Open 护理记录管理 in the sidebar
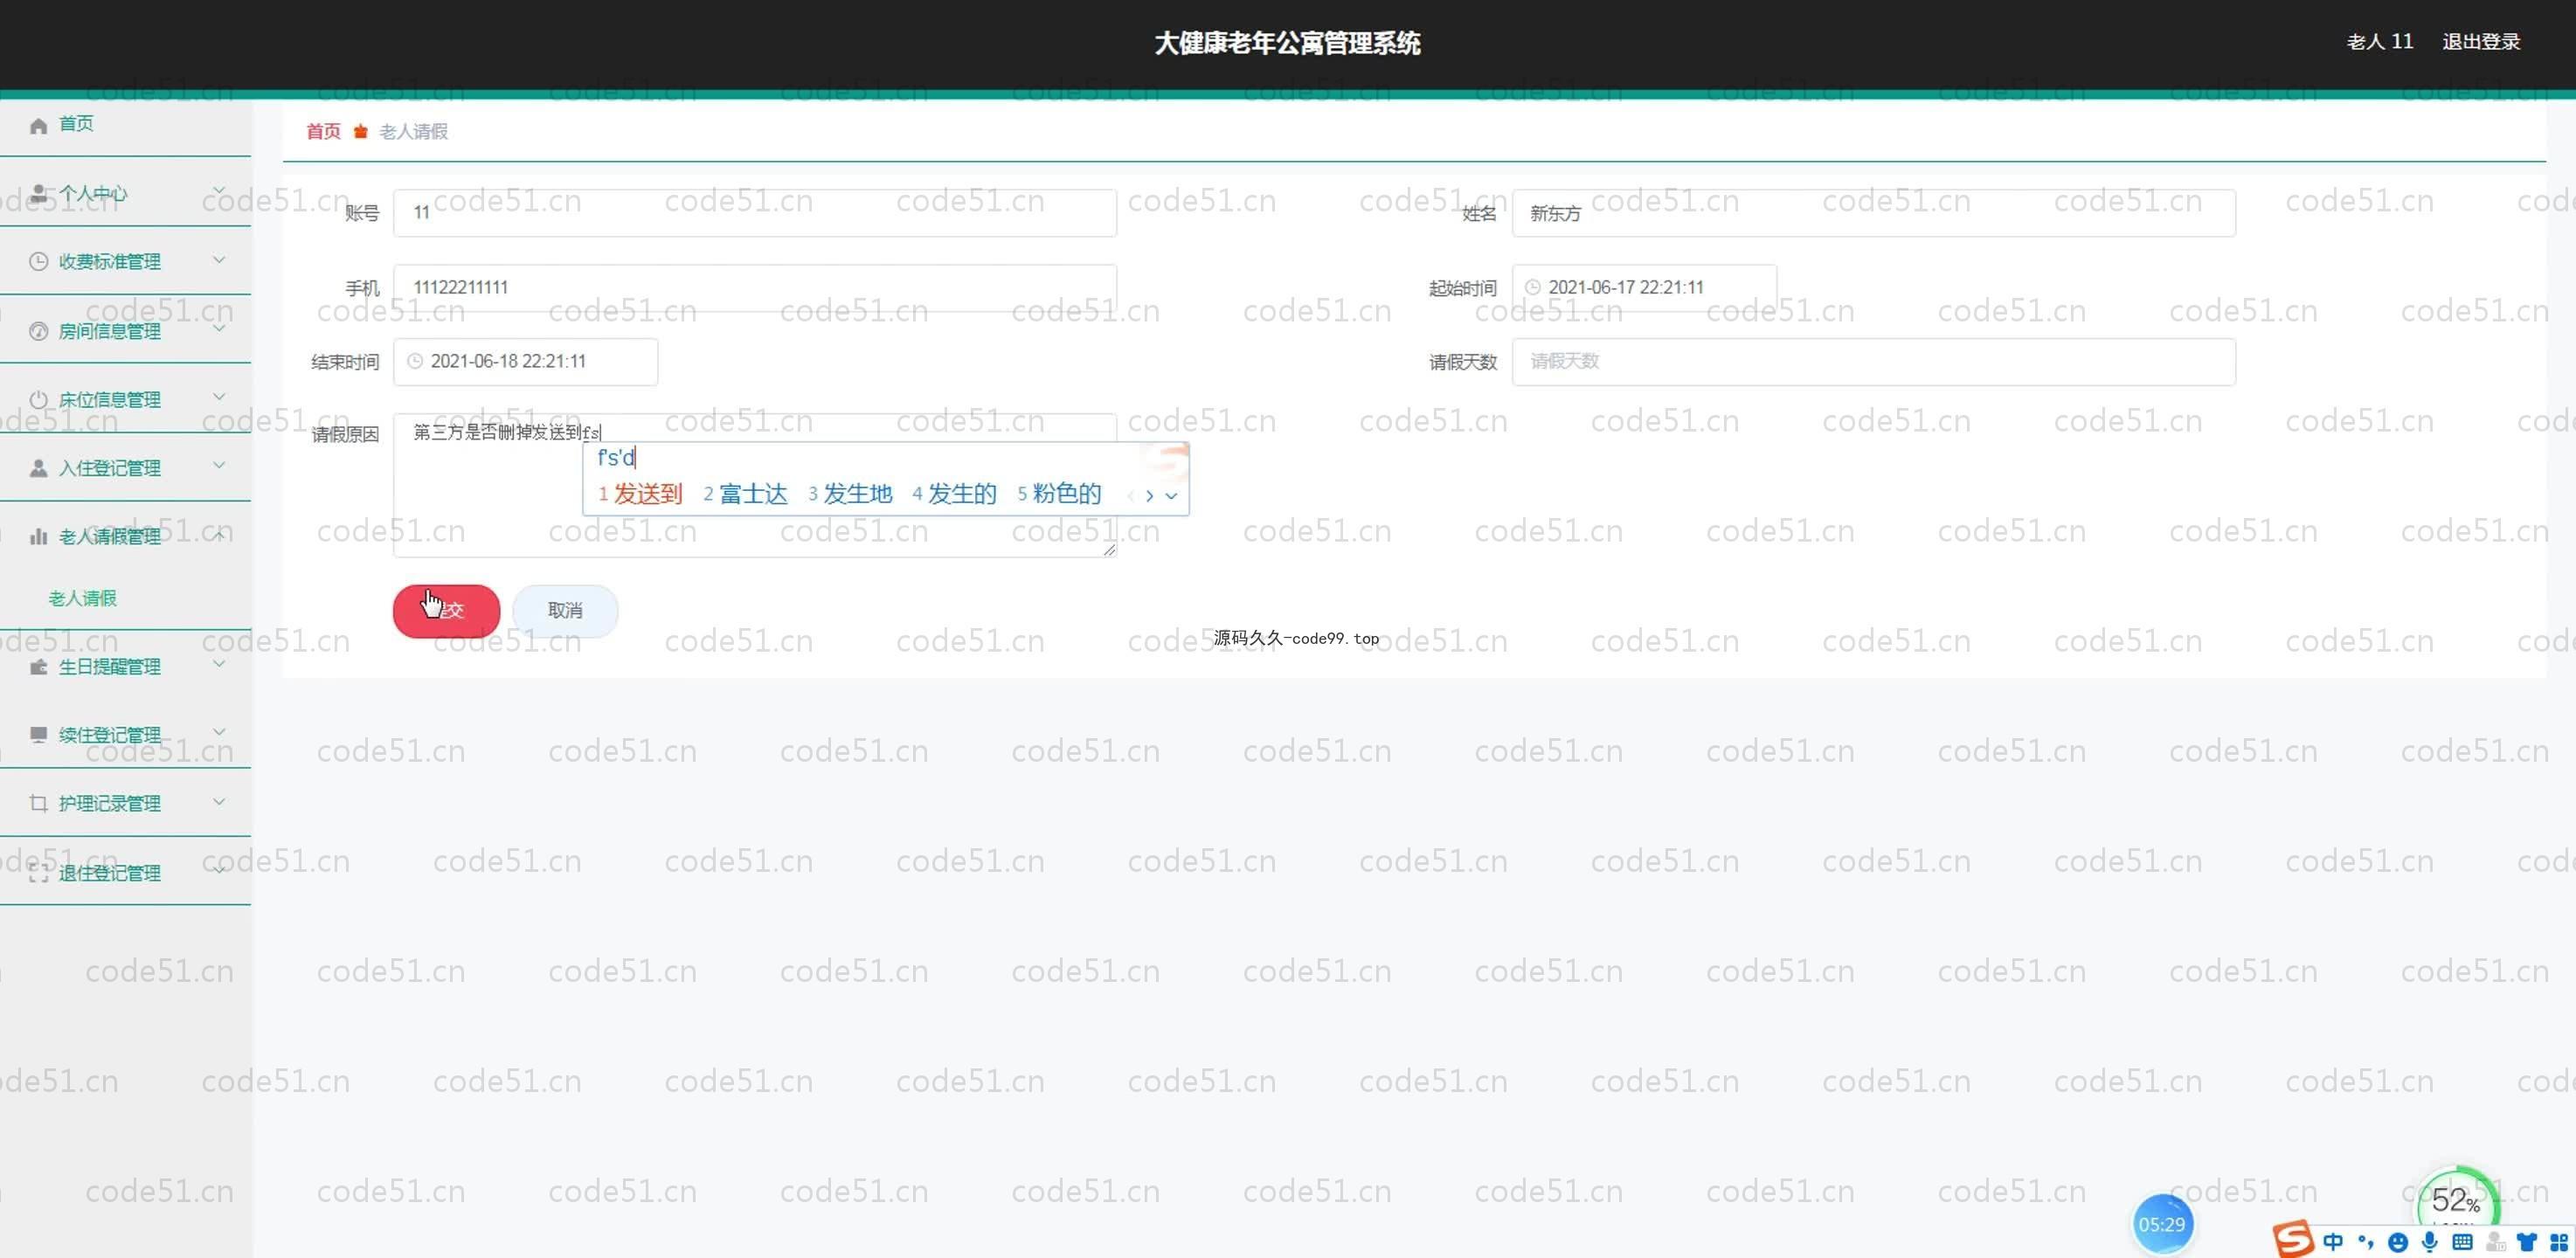The width and height of the screenshot is (2576, 1258). coord(125,804)
